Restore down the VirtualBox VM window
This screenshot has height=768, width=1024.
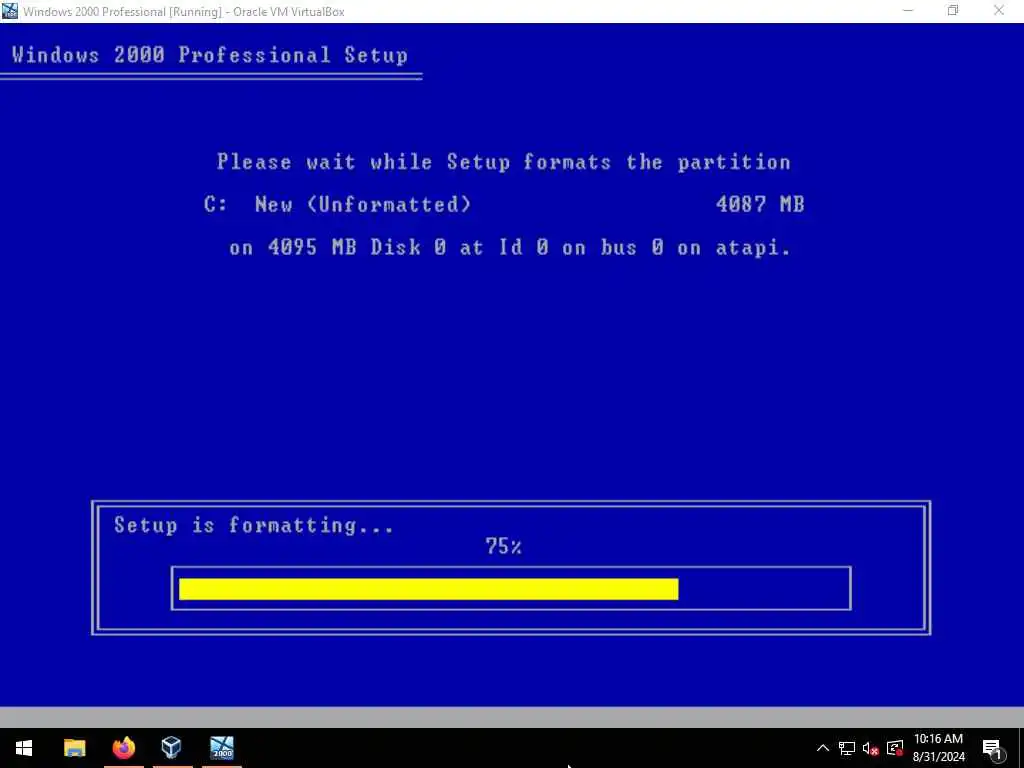[x=953, y=11]
